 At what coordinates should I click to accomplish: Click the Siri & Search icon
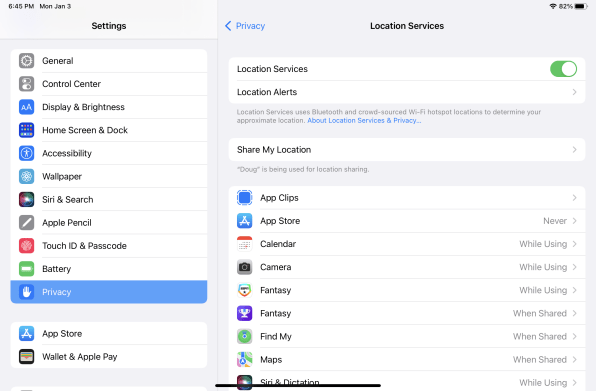tap(27, 200)
